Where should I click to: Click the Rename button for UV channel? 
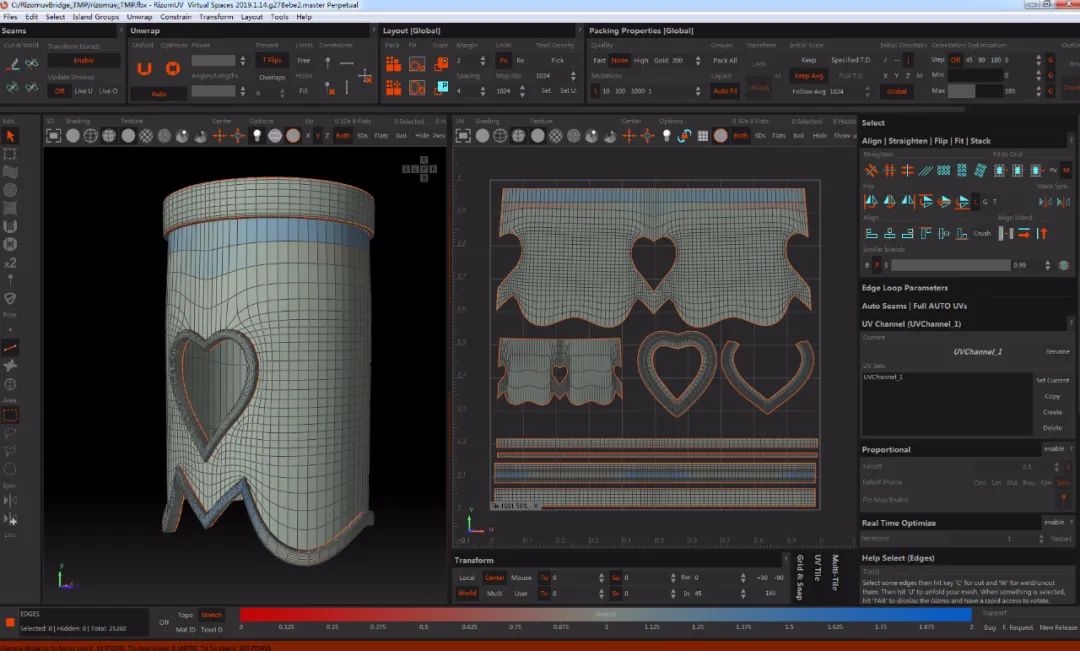tap(1056, 352)
